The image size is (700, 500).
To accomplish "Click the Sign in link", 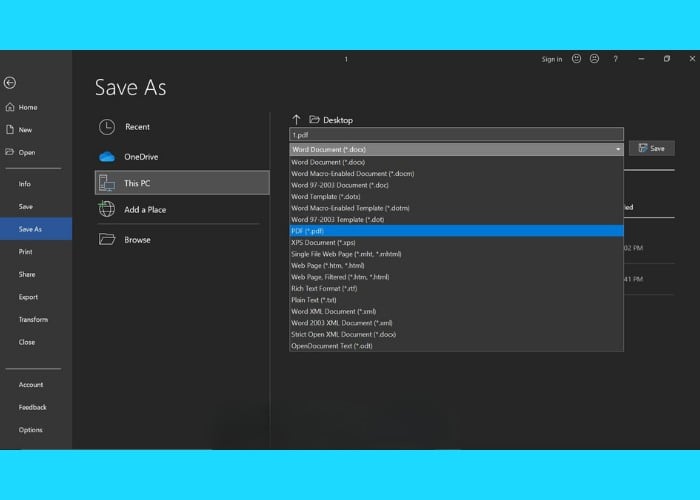I will click(552, 59).
